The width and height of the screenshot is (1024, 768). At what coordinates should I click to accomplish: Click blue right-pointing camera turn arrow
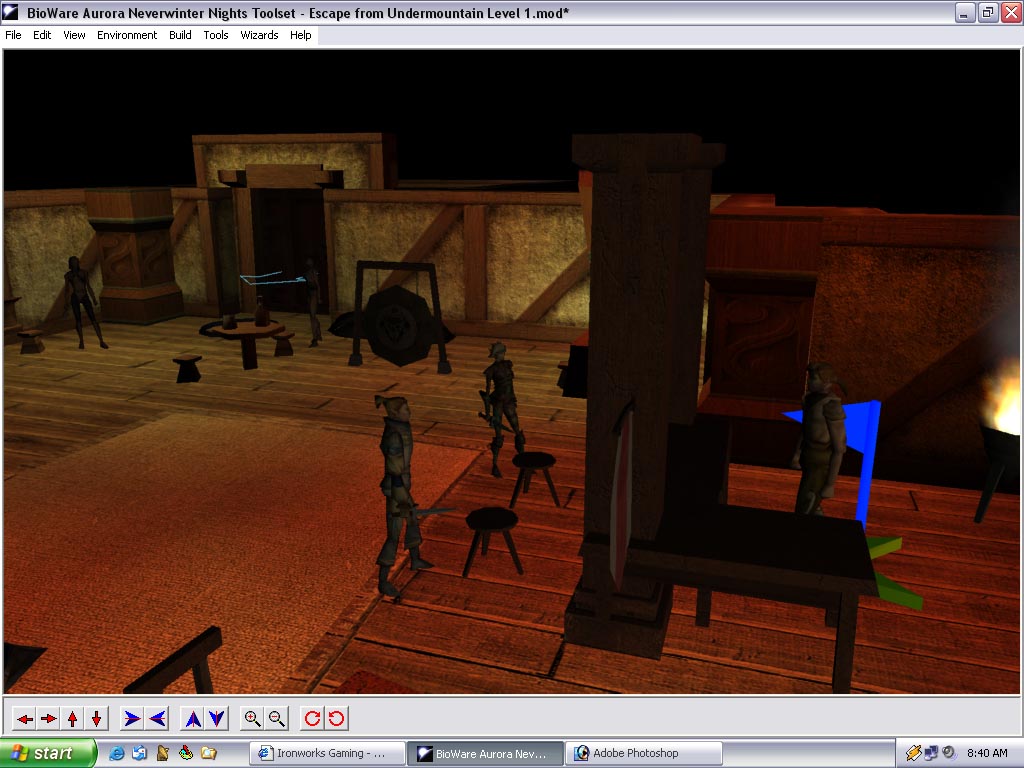tap(133, 719)
